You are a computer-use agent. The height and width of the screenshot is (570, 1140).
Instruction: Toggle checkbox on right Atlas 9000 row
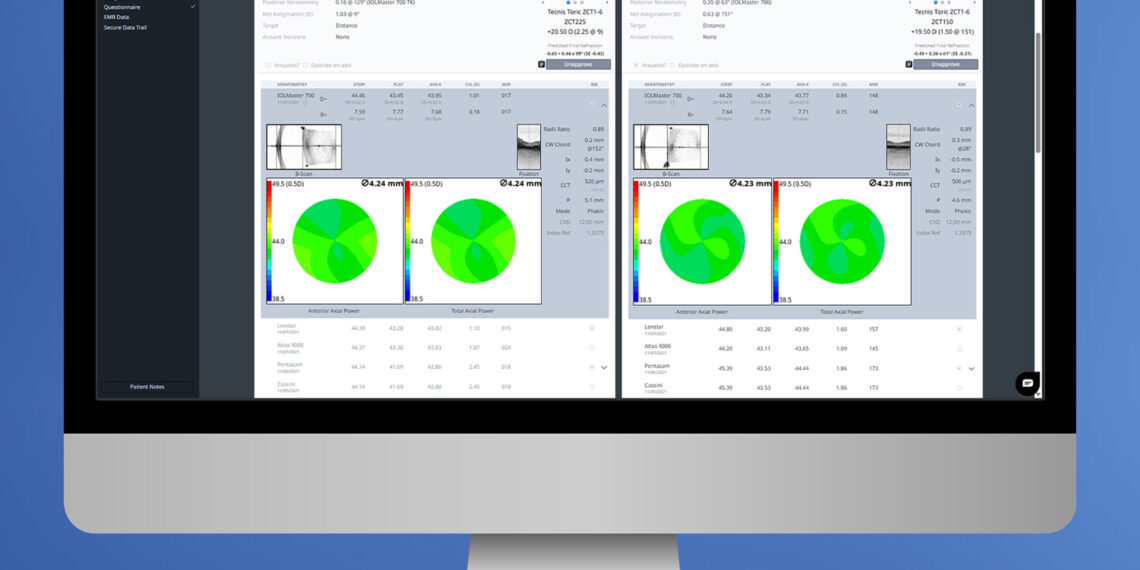pyautogui.click(x=959, y=348)
